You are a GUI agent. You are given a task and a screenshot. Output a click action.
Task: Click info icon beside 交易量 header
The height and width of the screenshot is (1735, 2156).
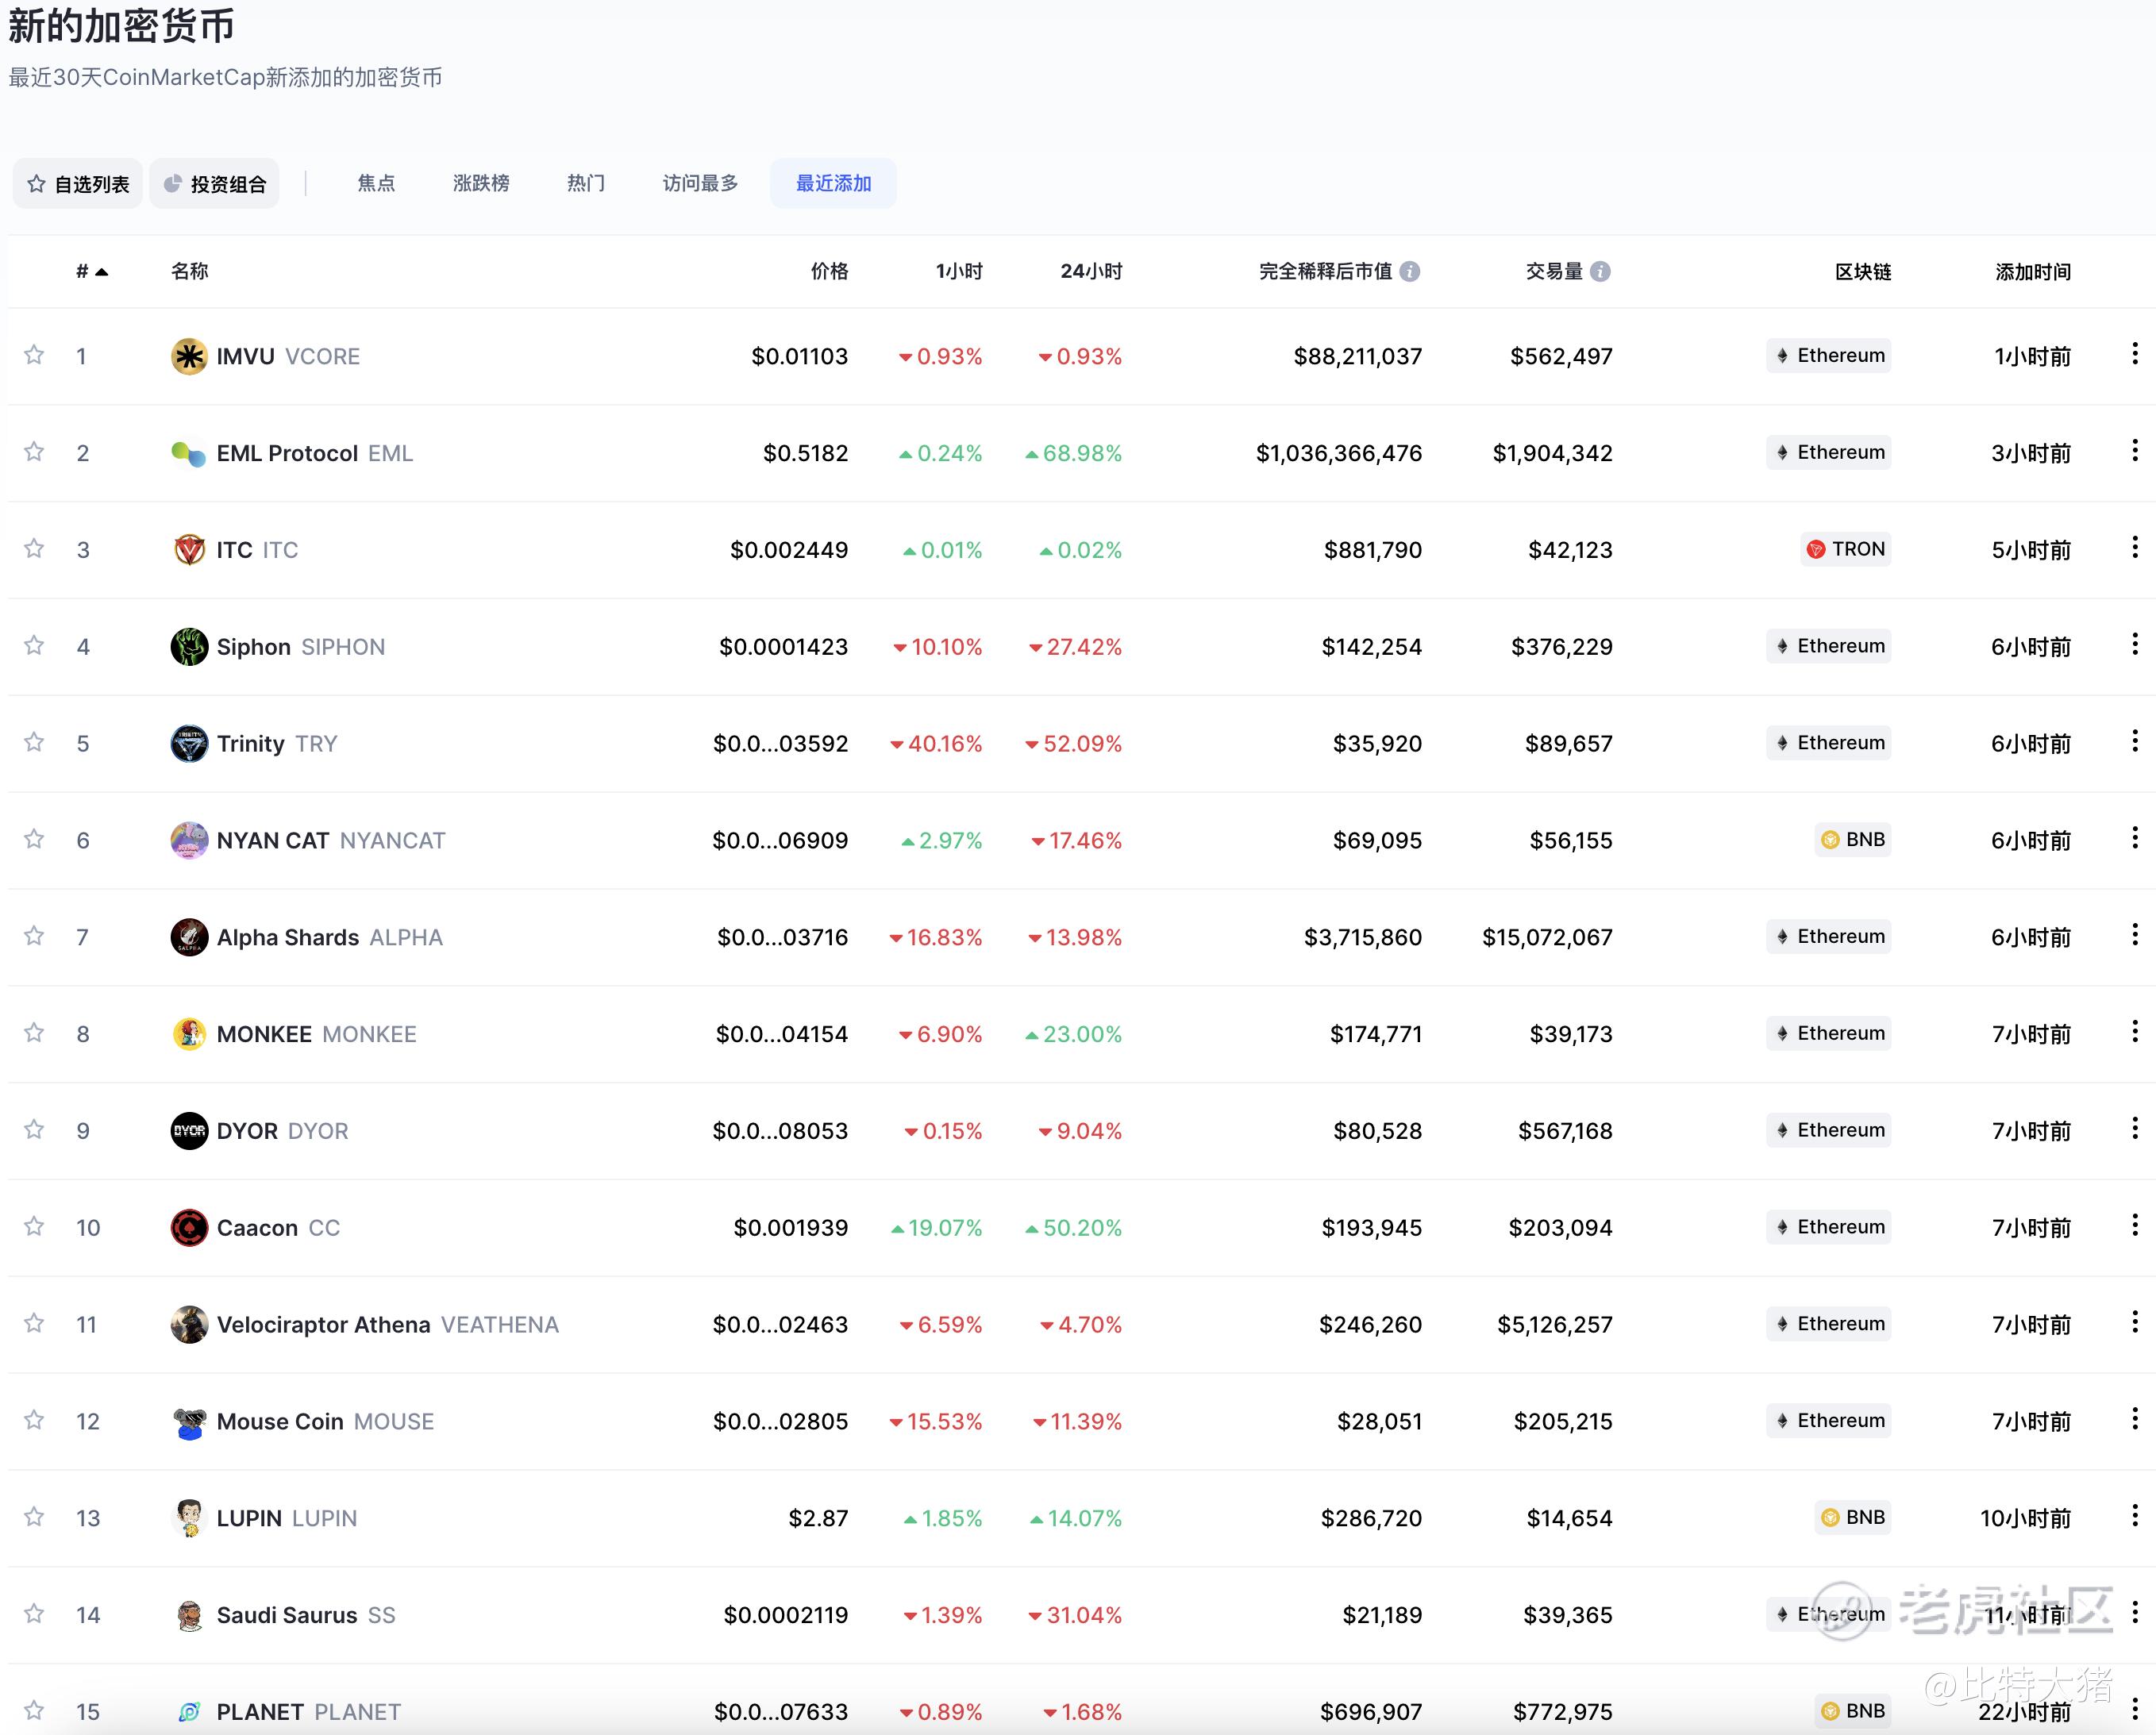pyautogui.click(x=1600, y=272)
